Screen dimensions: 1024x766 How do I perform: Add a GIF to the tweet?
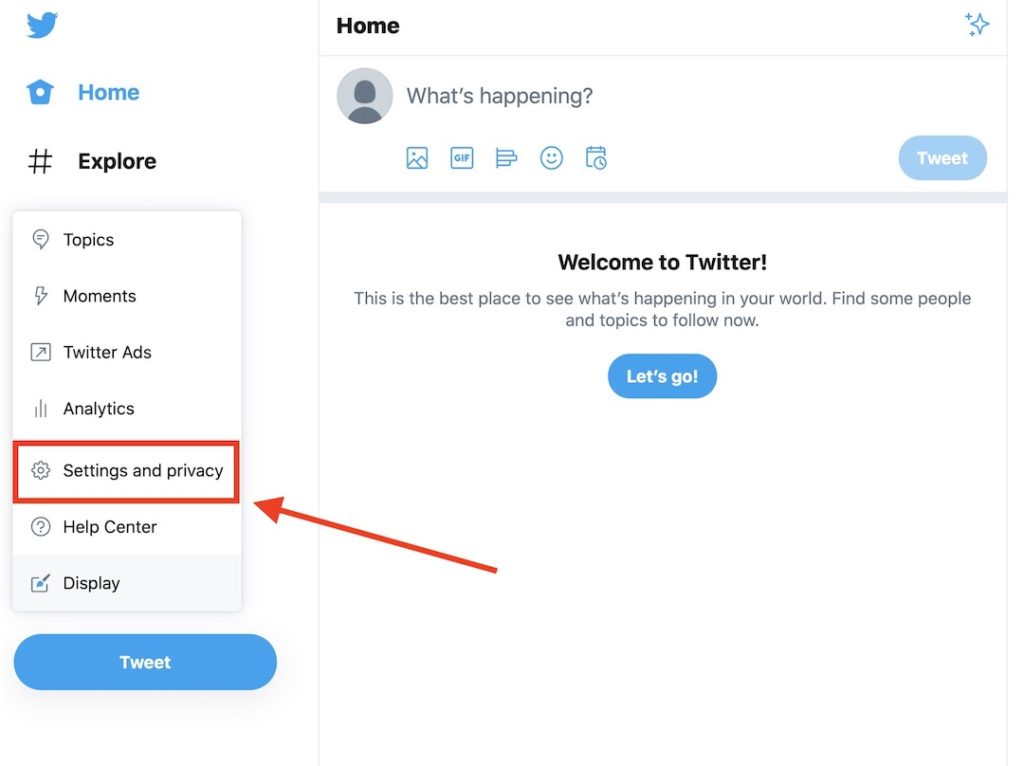click(x=461, y=158)
